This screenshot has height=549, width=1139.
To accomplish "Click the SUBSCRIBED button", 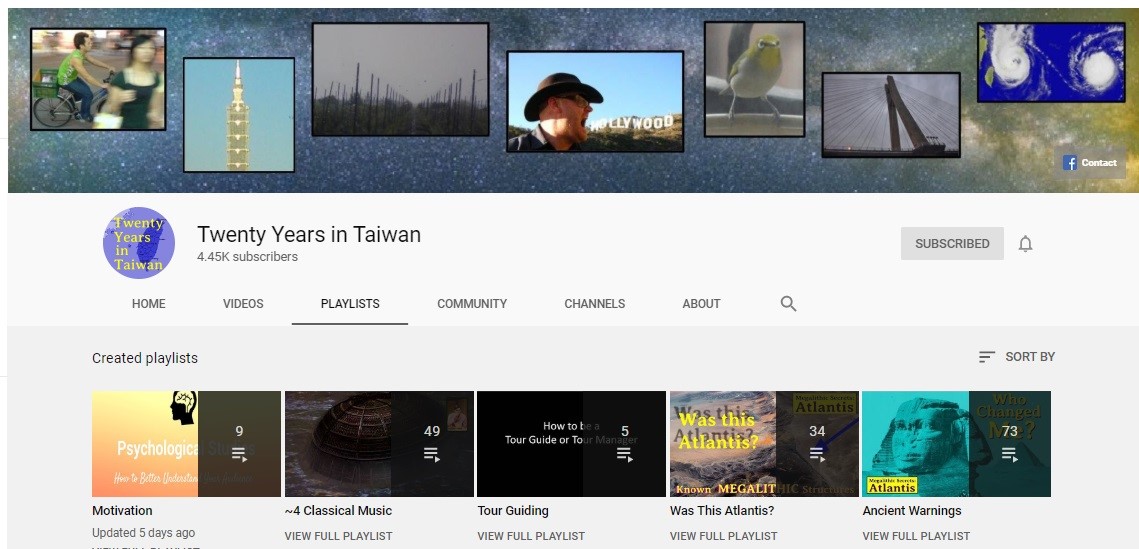I will [952, 243].
